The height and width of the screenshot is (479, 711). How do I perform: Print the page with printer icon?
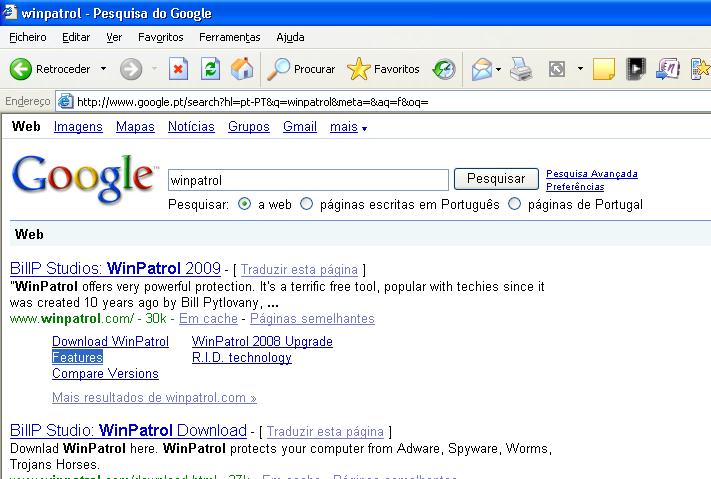tap(521, 69)
